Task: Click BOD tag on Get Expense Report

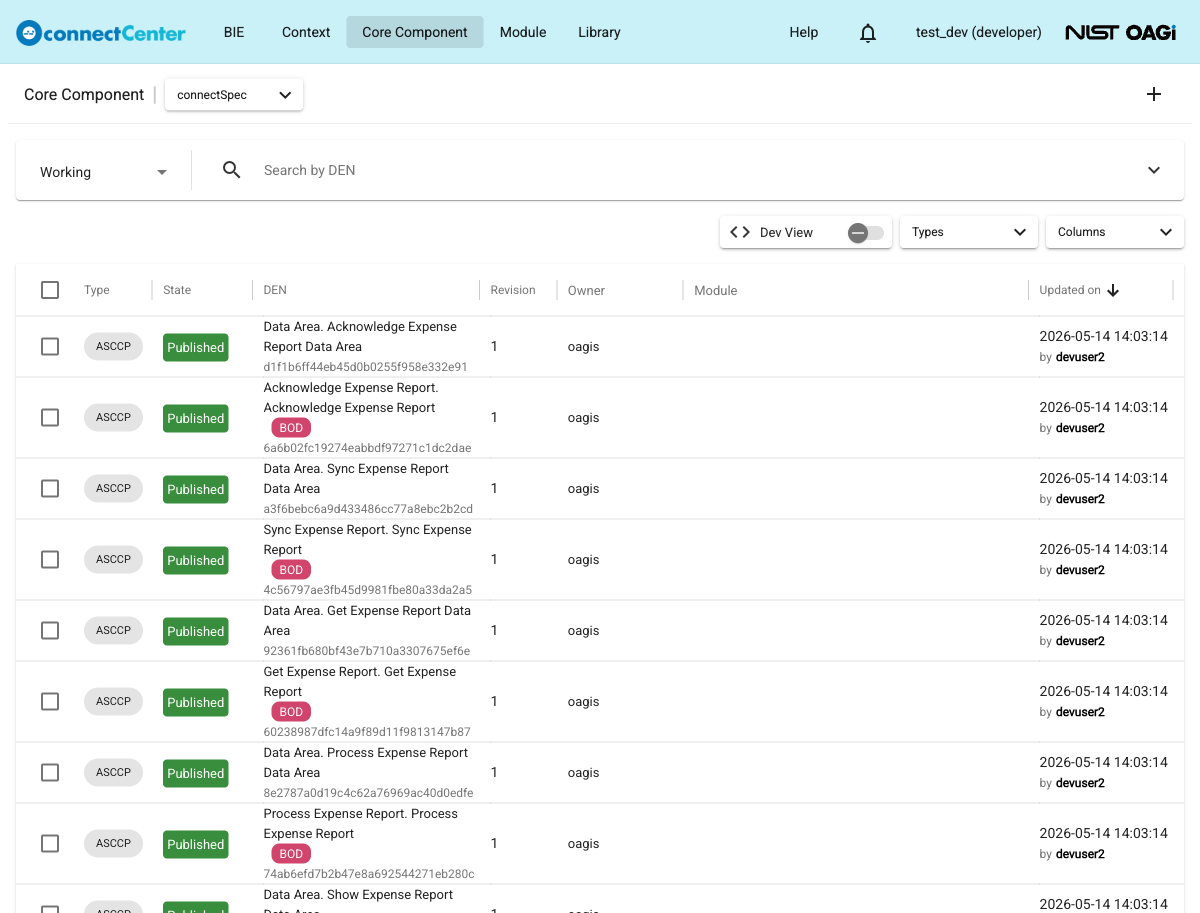Action: [291, 712]
